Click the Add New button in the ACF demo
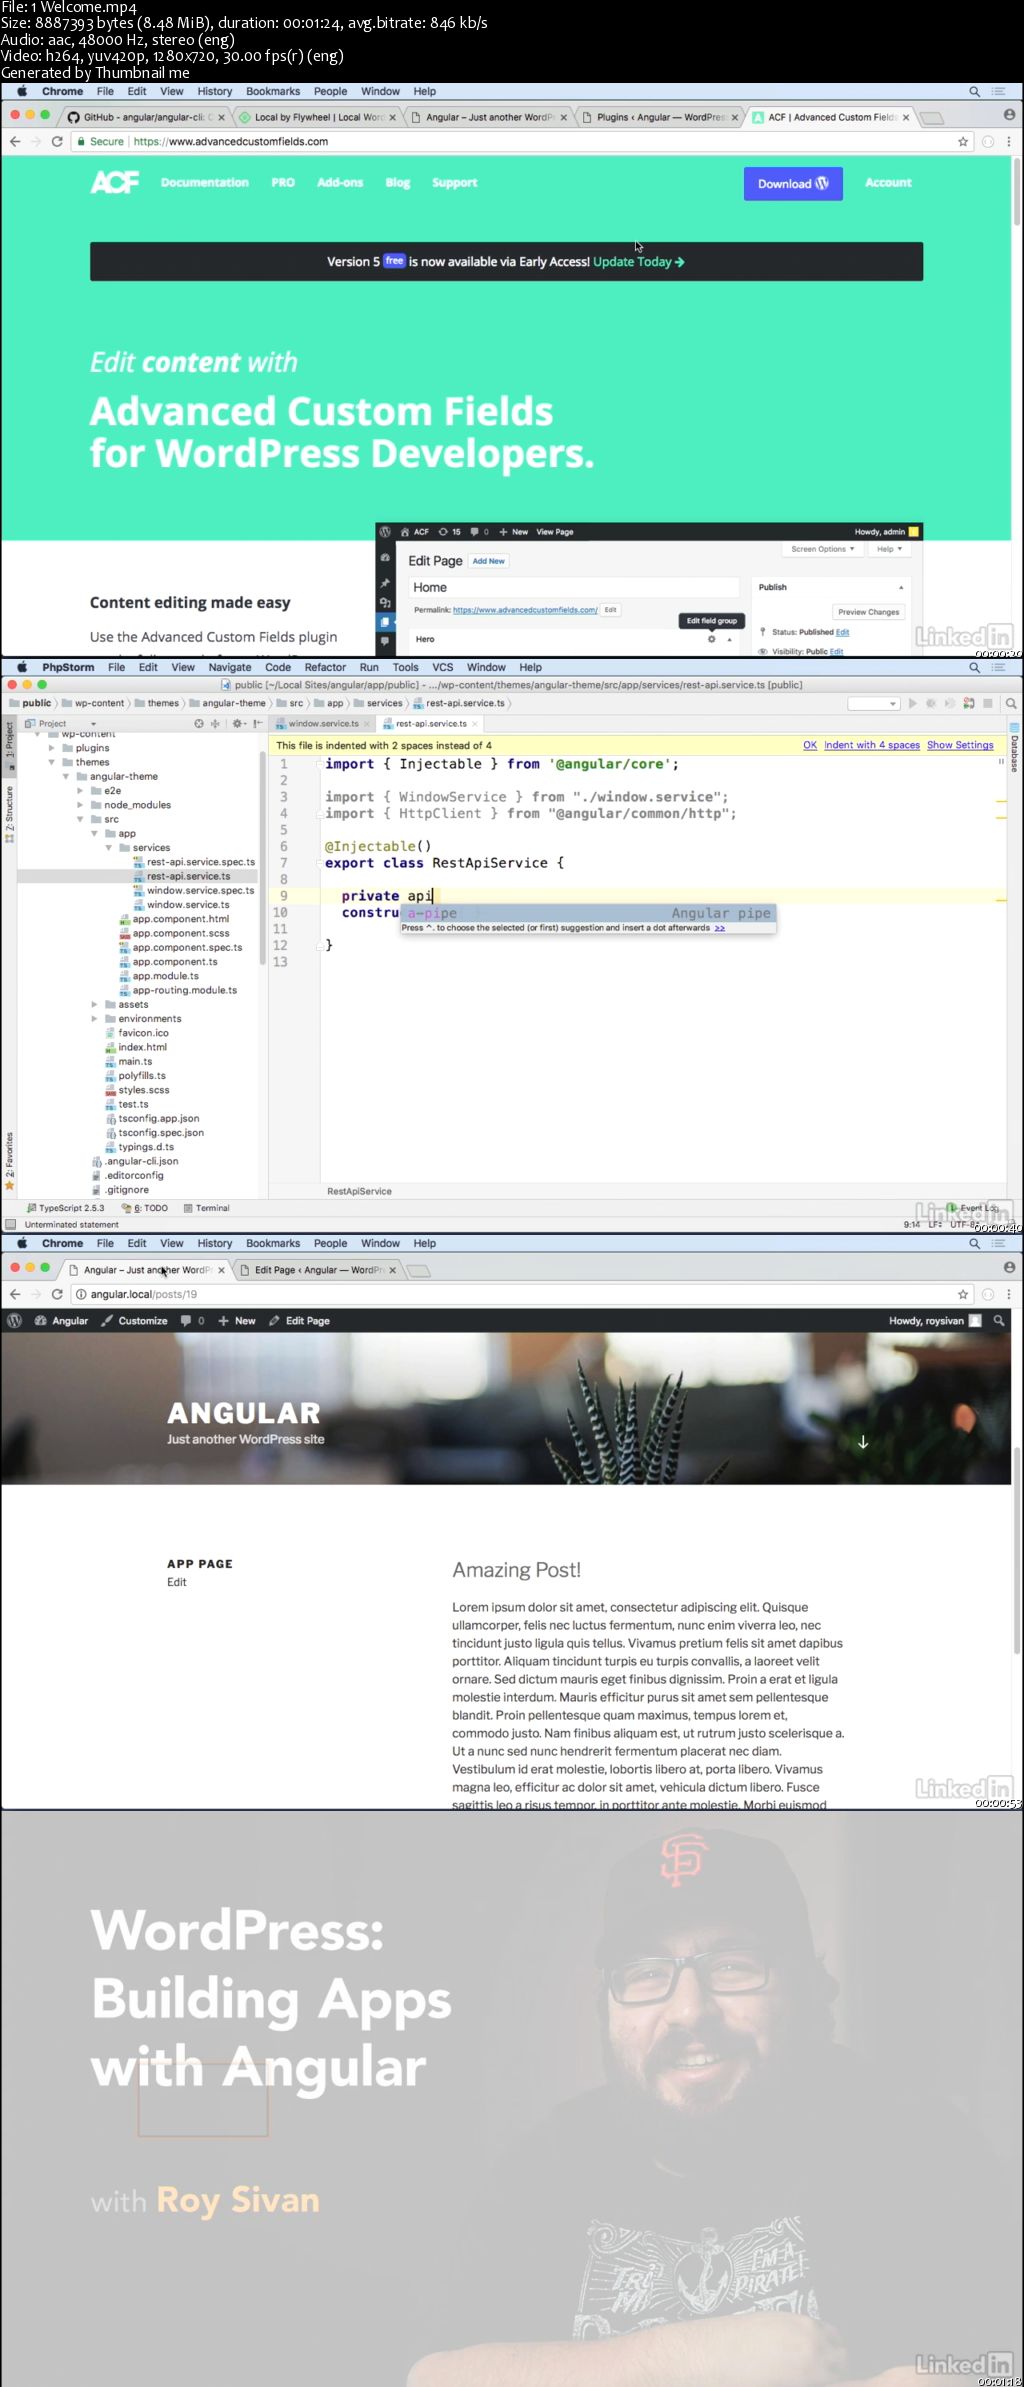1024x2387 pixels. tap(489, 561)
